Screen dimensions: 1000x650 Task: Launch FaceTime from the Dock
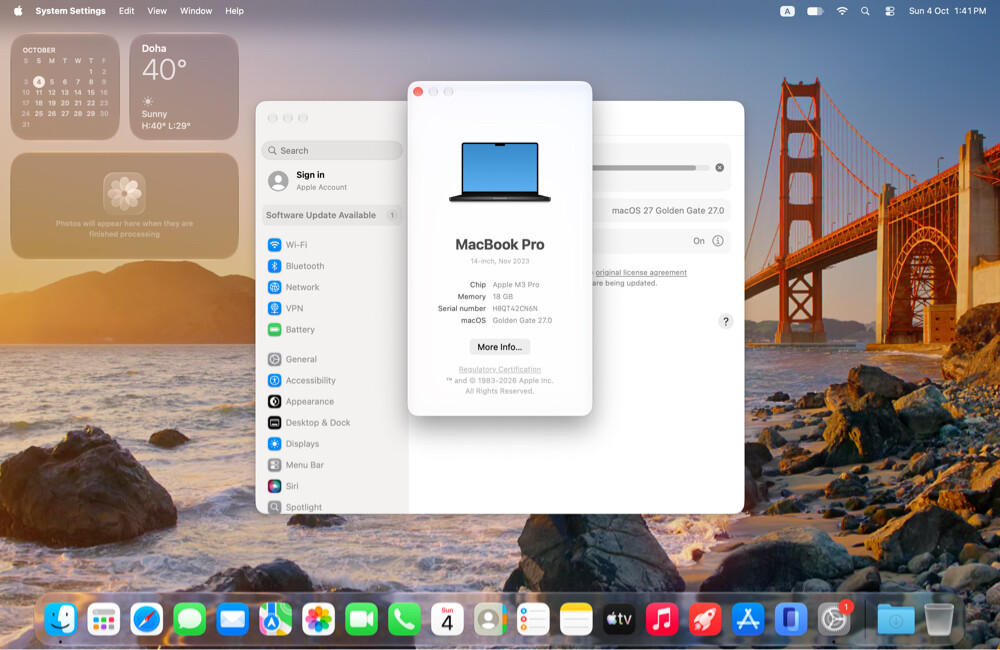point(362,619)
